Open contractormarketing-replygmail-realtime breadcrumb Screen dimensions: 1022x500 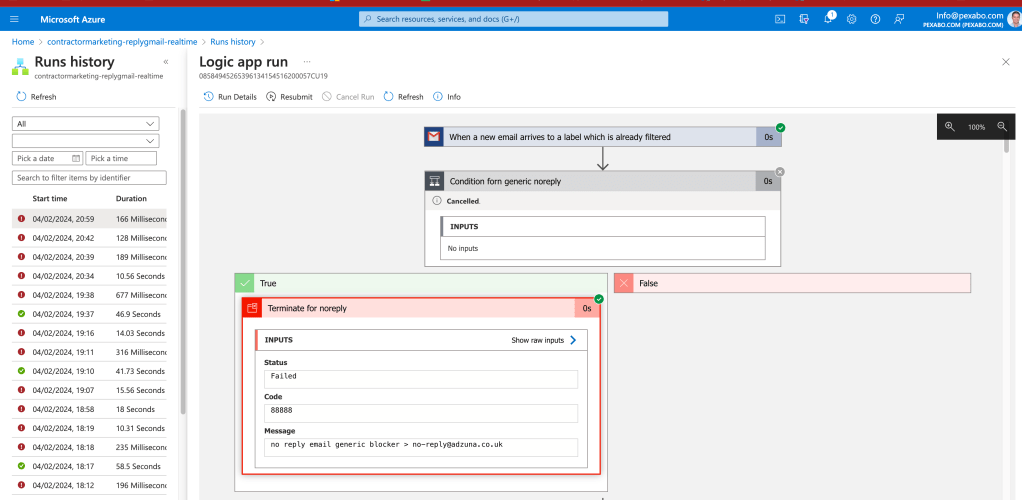tap(123, 42)
